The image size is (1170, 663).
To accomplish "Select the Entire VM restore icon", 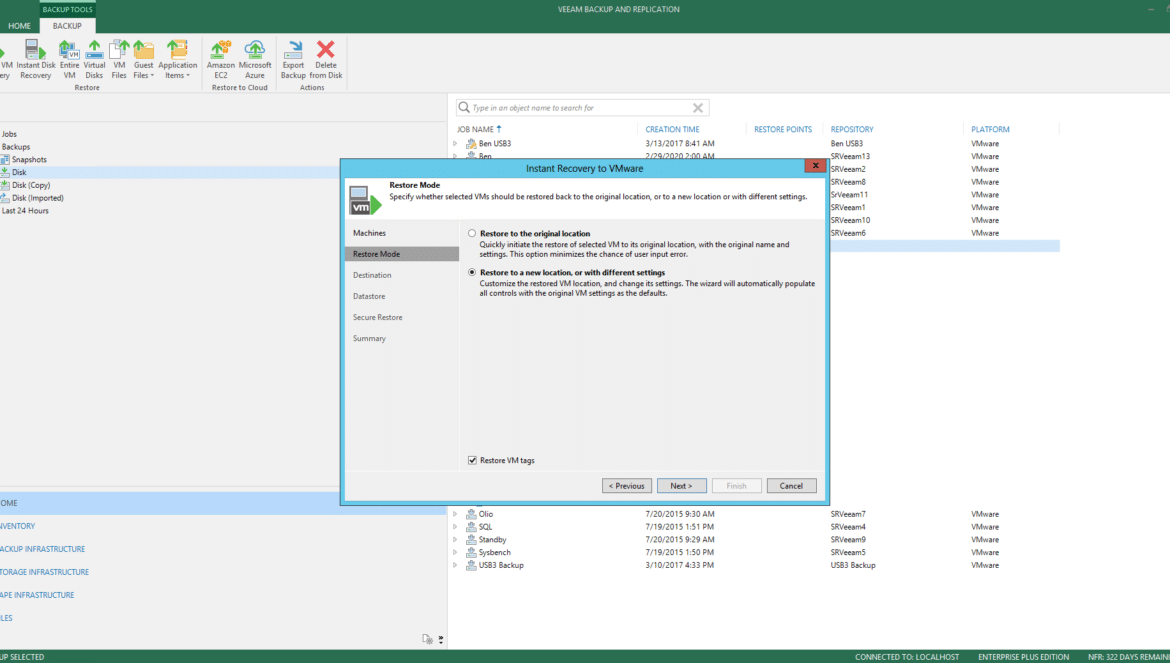I will pos(69,50).
